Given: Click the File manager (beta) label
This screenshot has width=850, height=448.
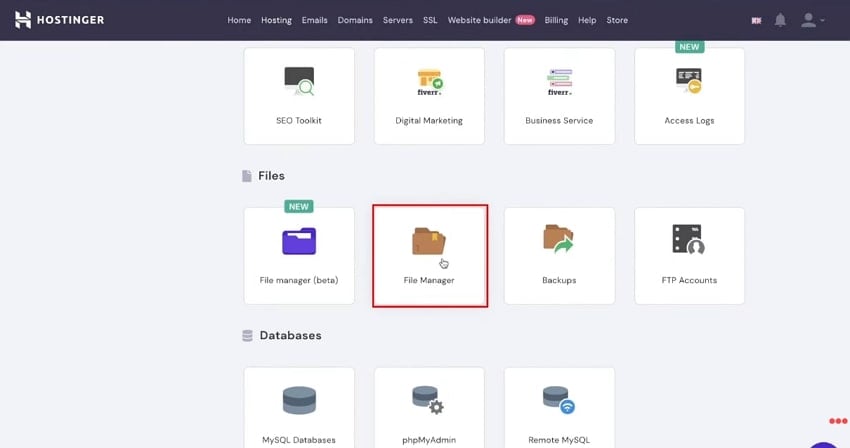Looking at the screenshot, I should click(299, 280).
